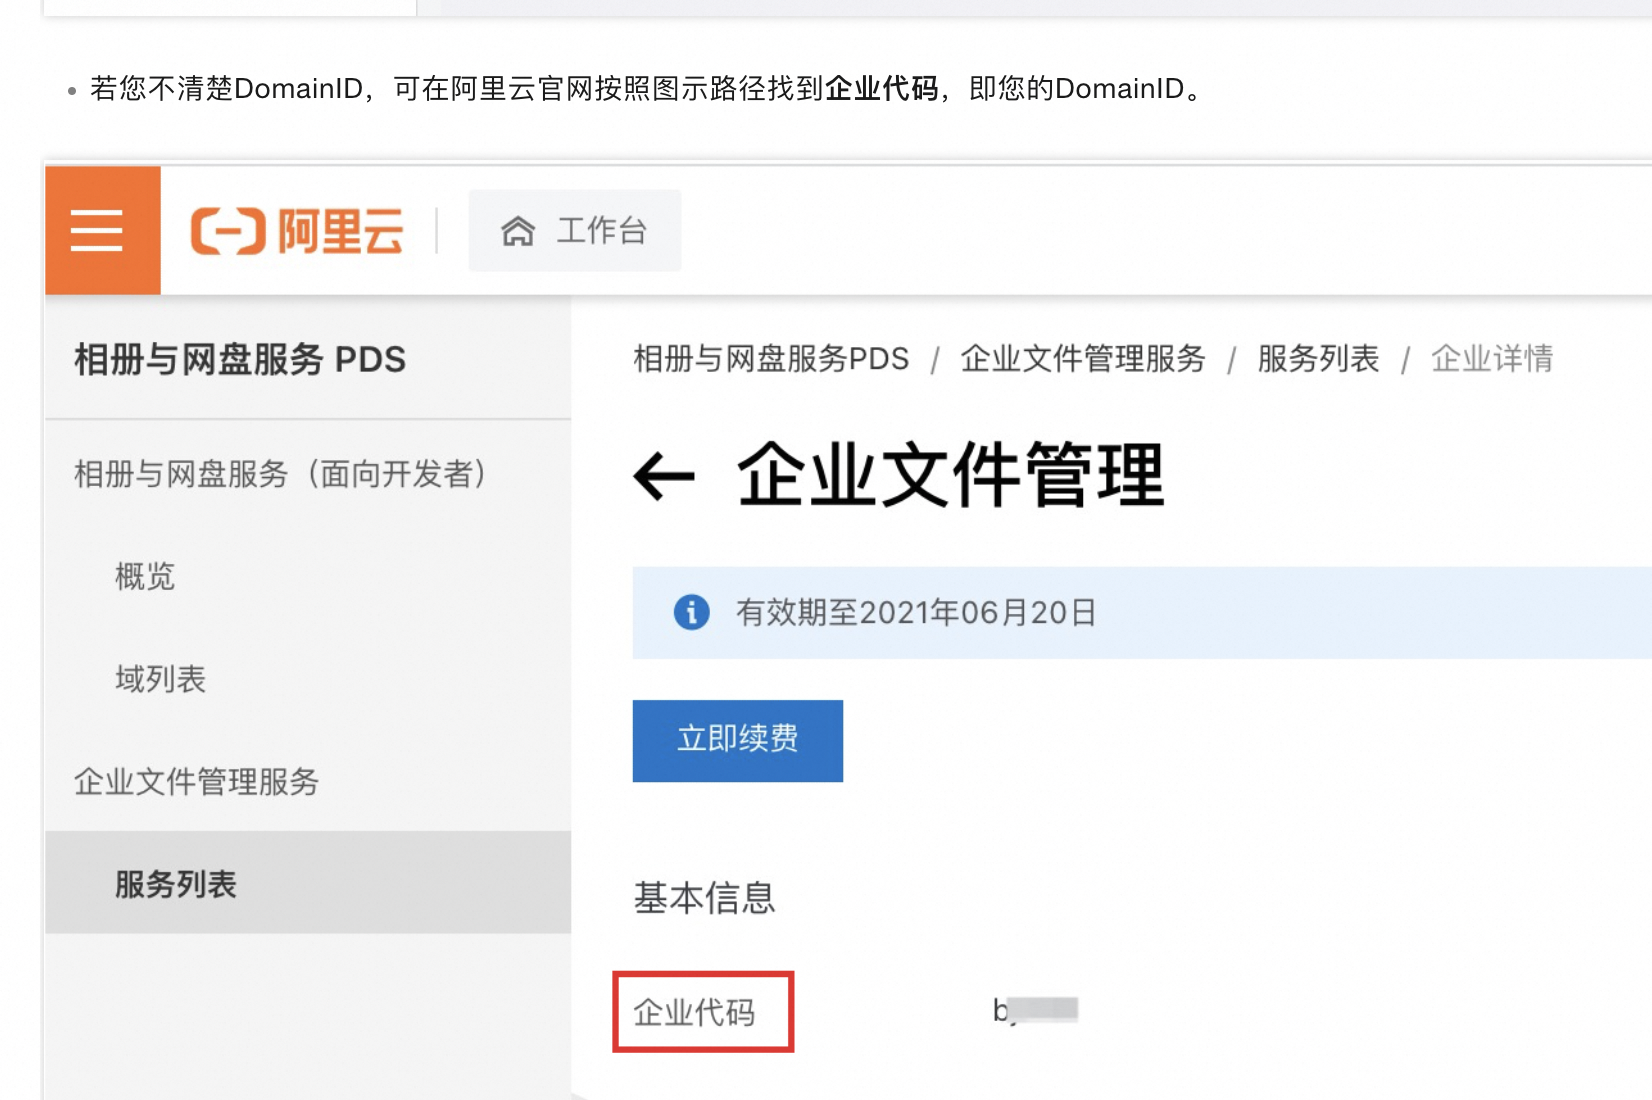Viewport: 1652px width, 1100px height.
Task: Click the blue info icon in validity notice
Action: (x=691, y=612)
